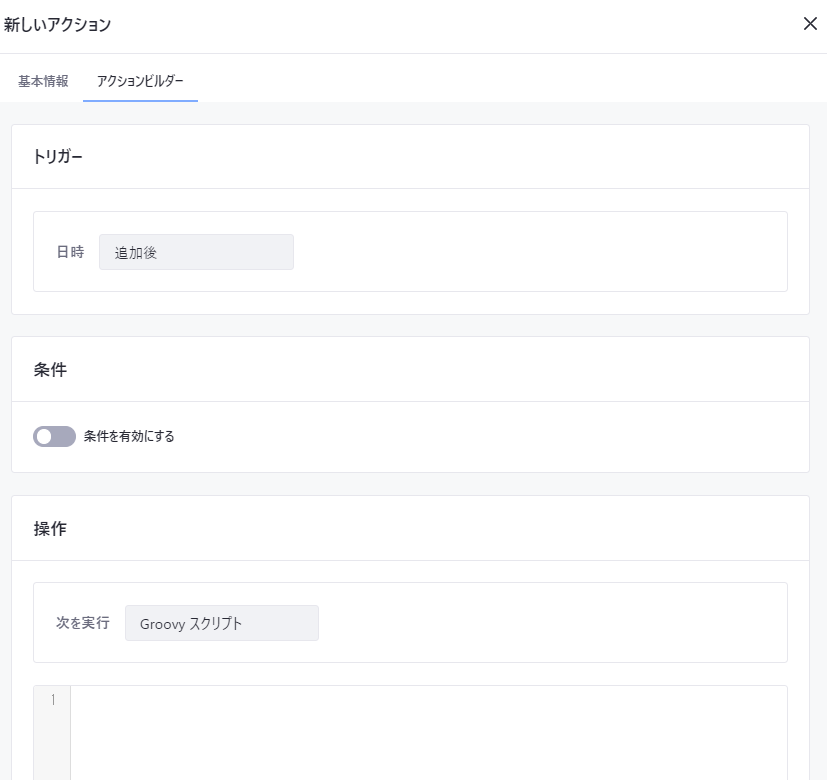Image resolution: width=827 pixels, height=780 pixels.
Task: Expand the Groovy スクリプト dropdown
Action: point(221,623)
